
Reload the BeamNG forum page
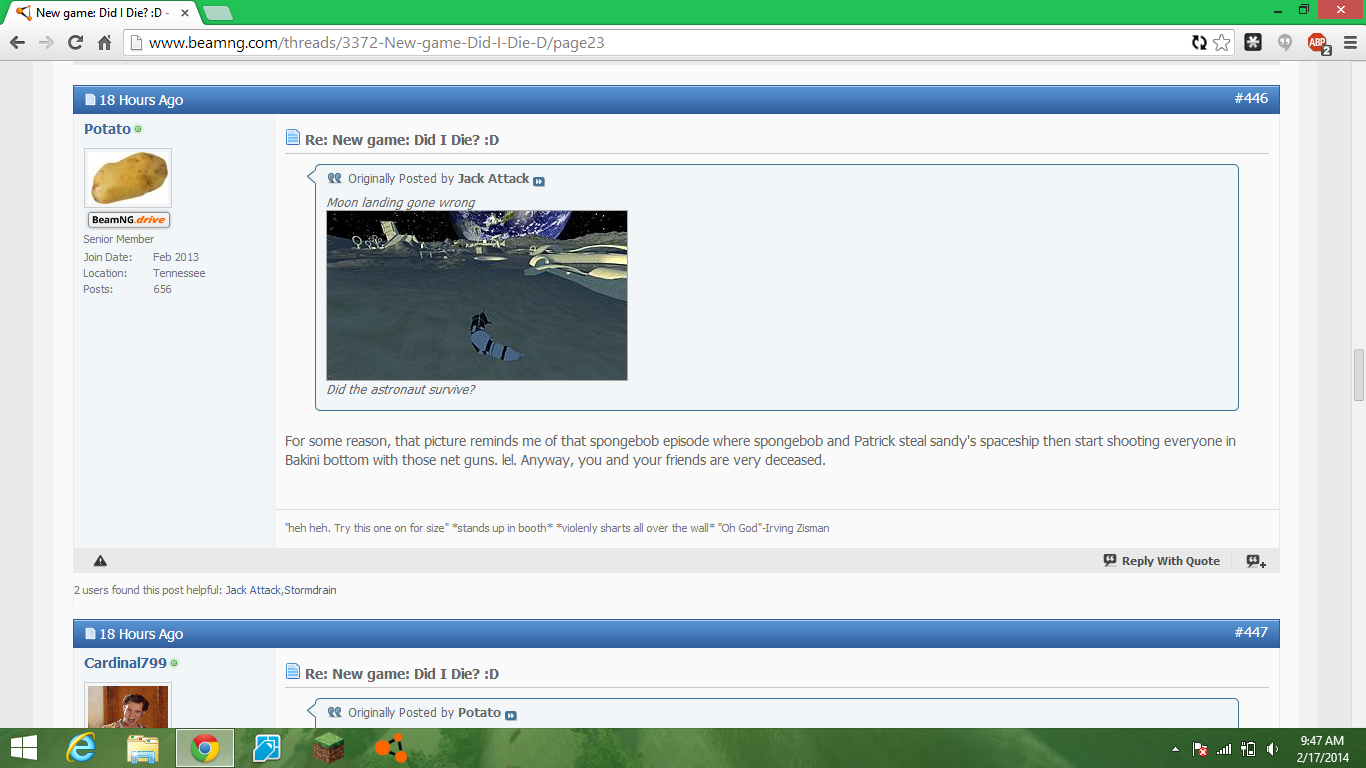click(75, 43)
